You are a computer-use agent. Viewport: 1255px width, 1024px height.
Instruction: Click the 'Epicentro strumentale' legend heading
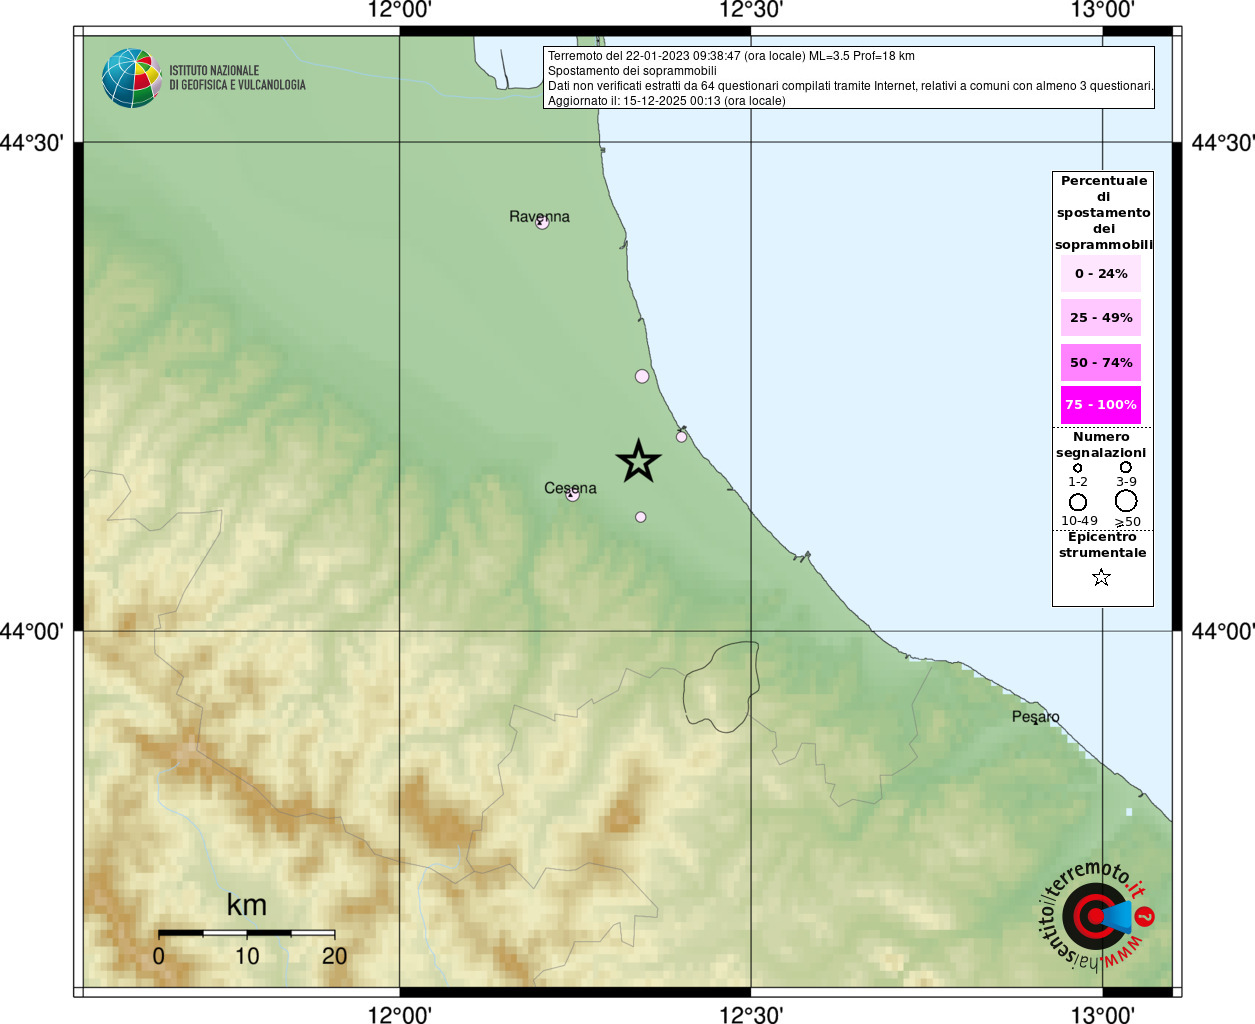pos(1103,544)
